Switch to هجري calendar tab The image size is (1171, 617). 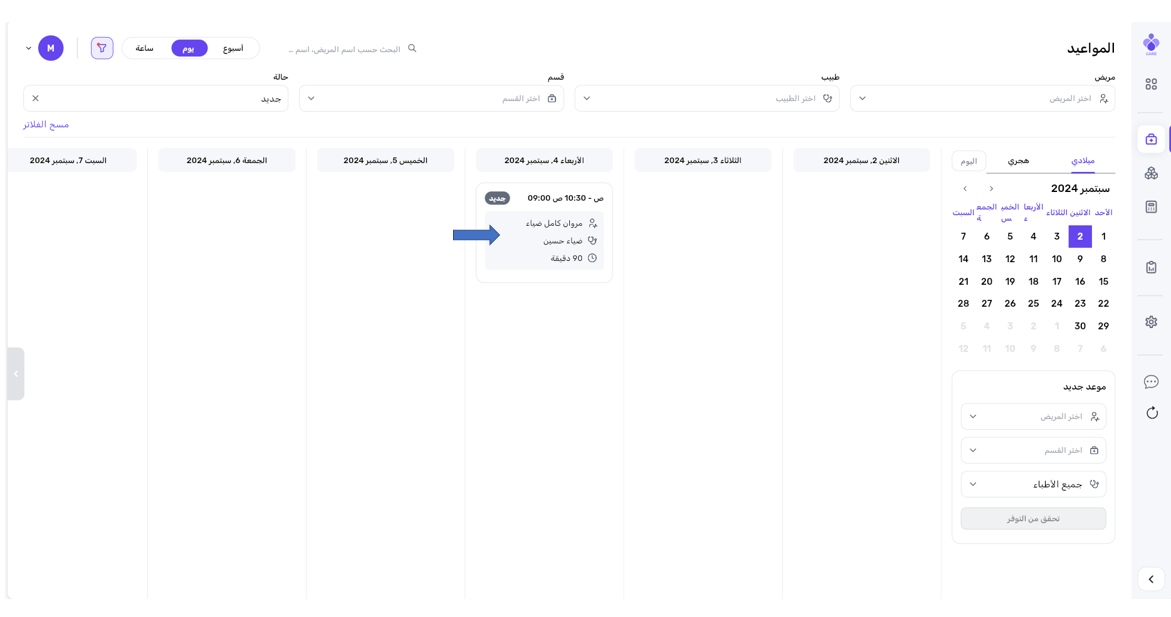coord(1018,161)
